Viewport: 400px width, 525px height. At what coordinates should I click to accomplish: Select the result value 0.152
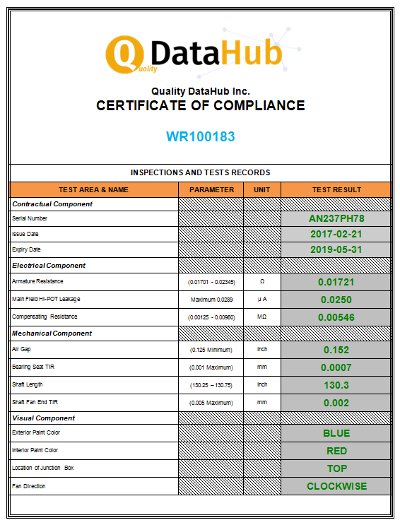[x=336, y=350]
